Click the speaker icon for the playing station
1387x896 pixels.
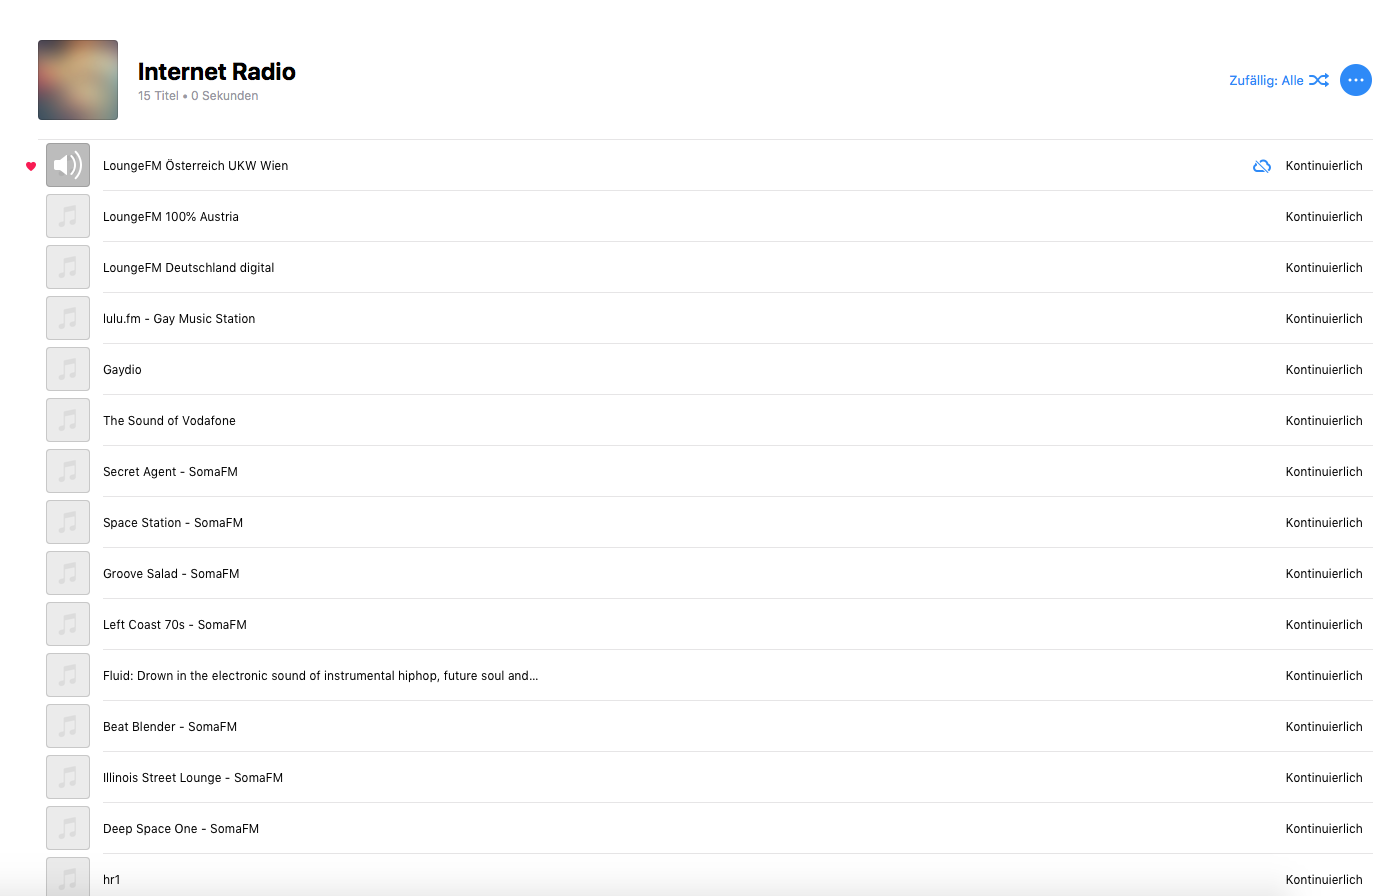[68, 165]
